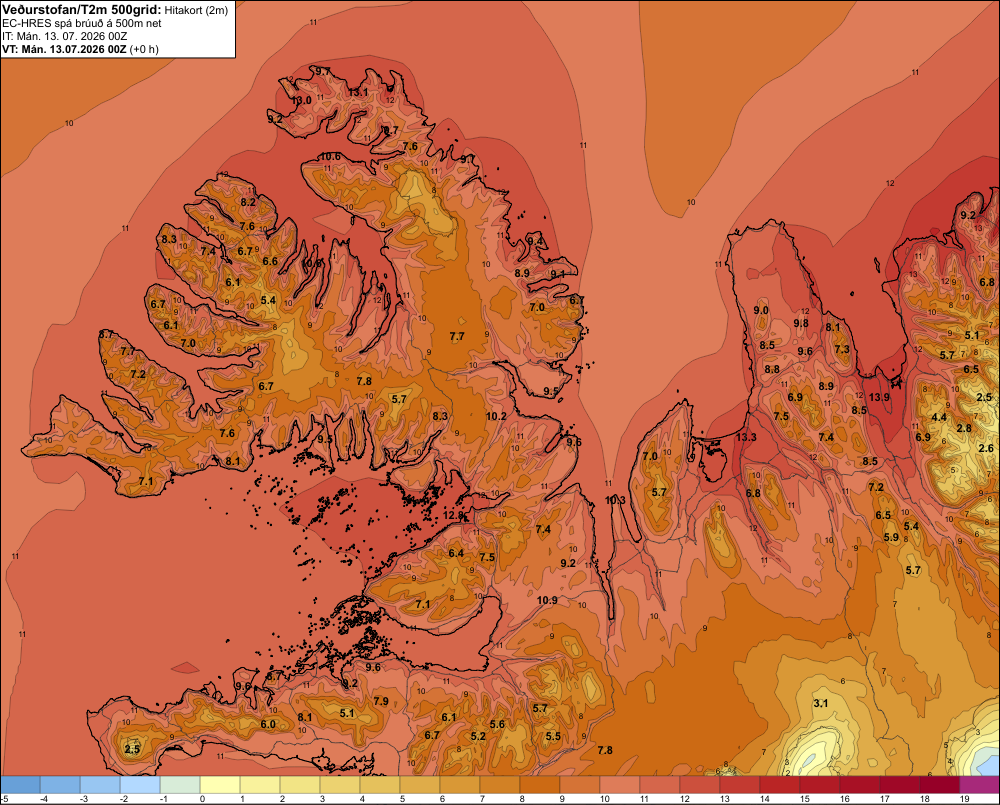Select the pale green legend swatch between -1 and 0
The image size is (1000, 805).
(180, 784)
